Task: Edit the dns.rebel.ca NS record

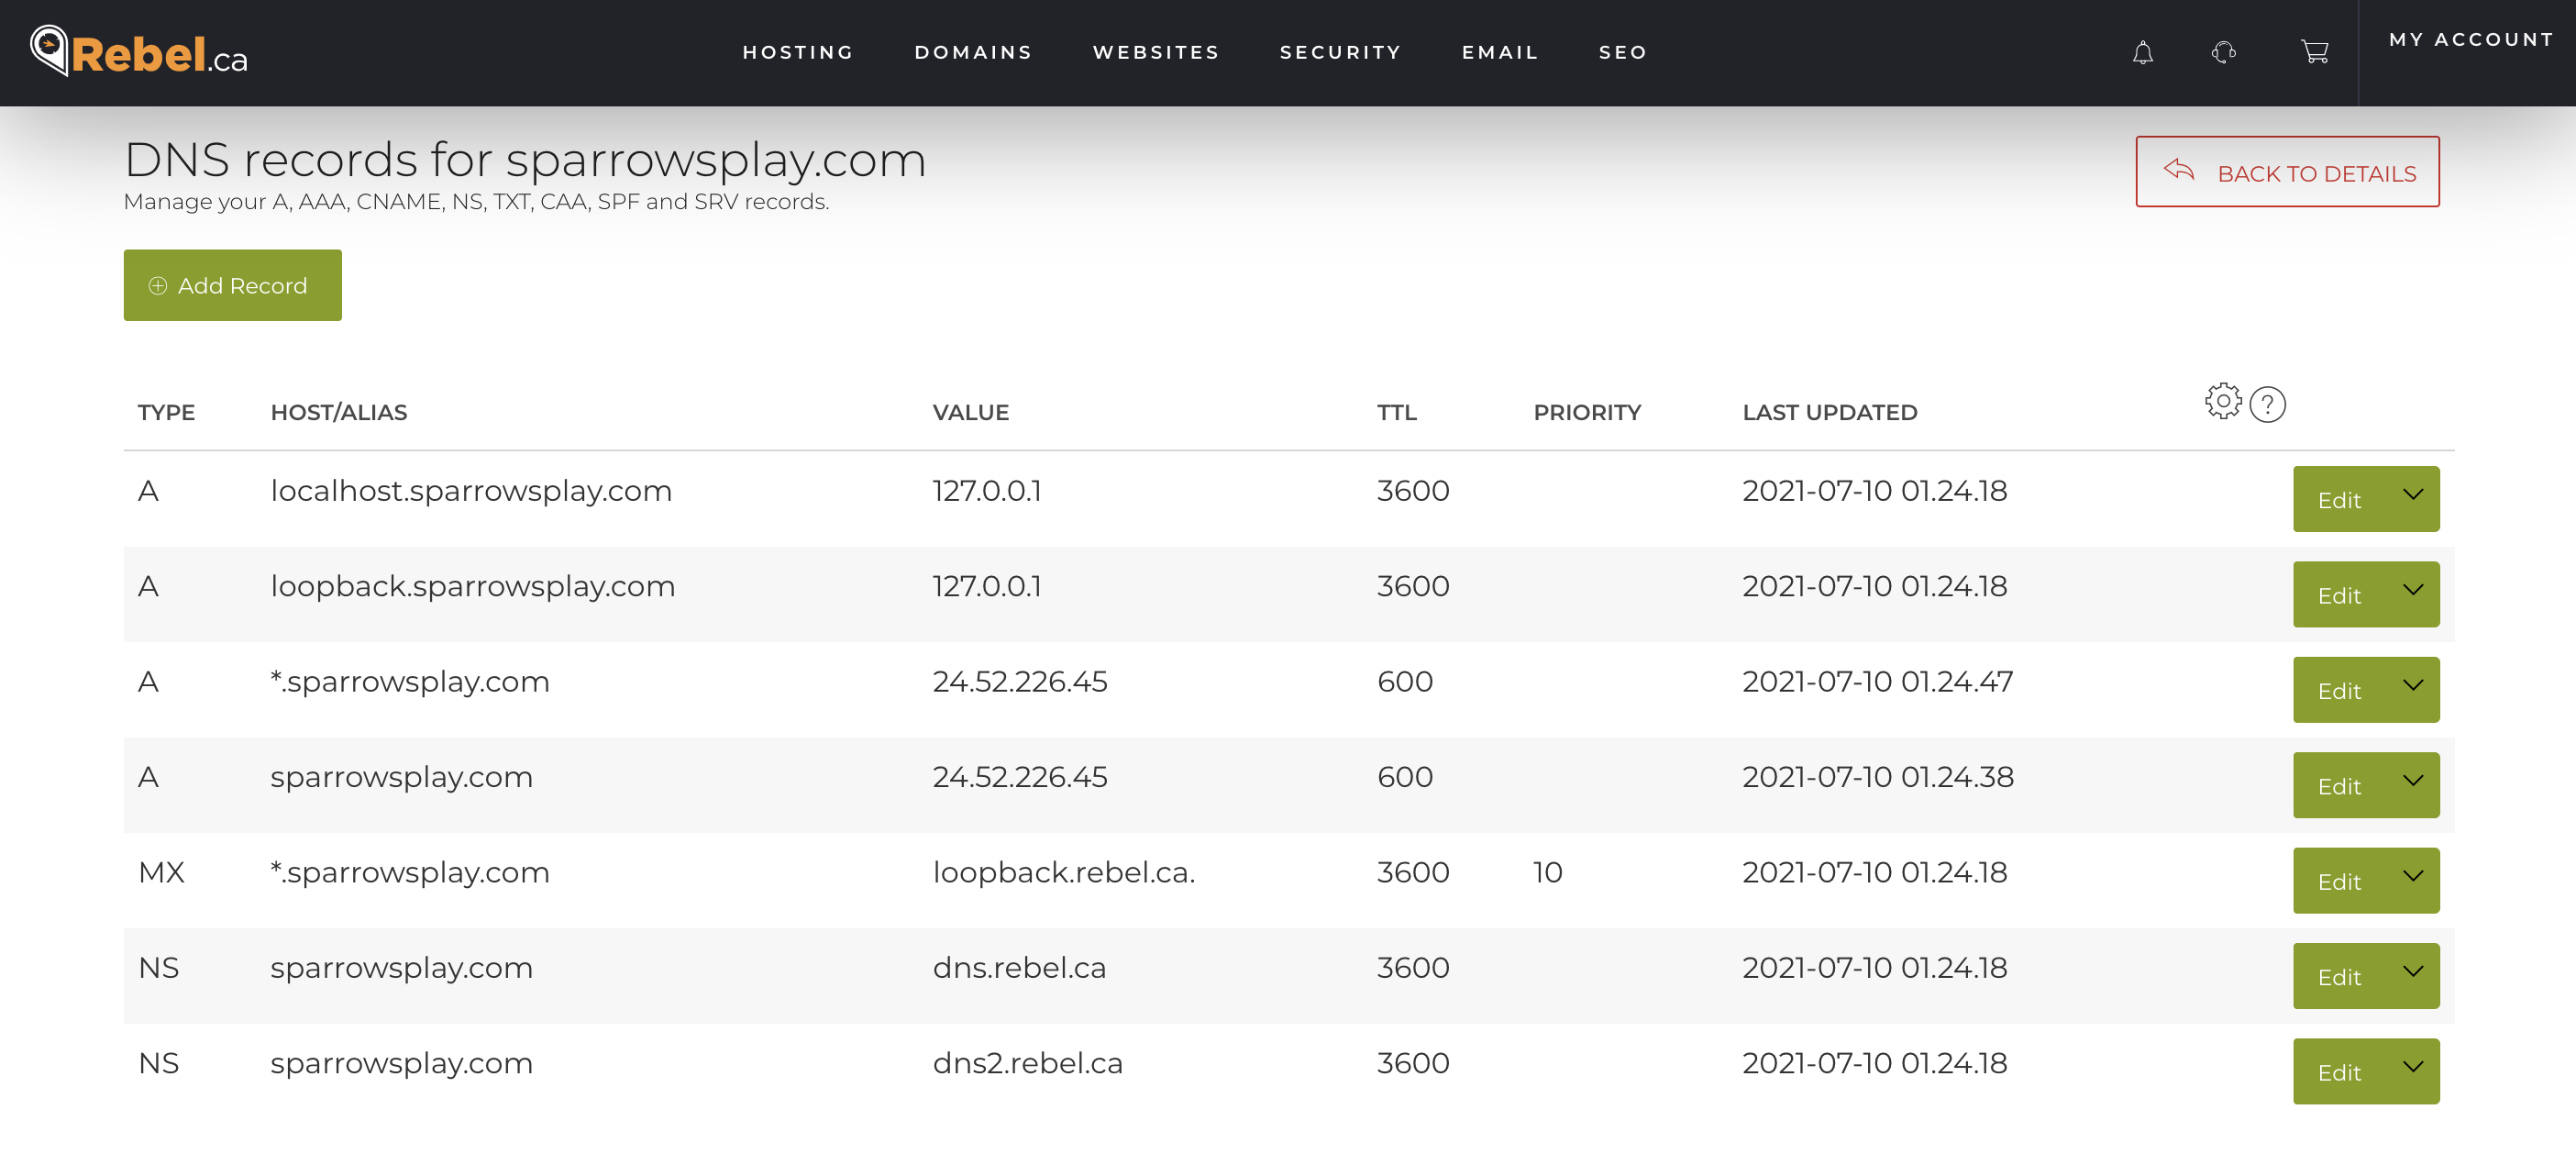Action: point(2339,977)
